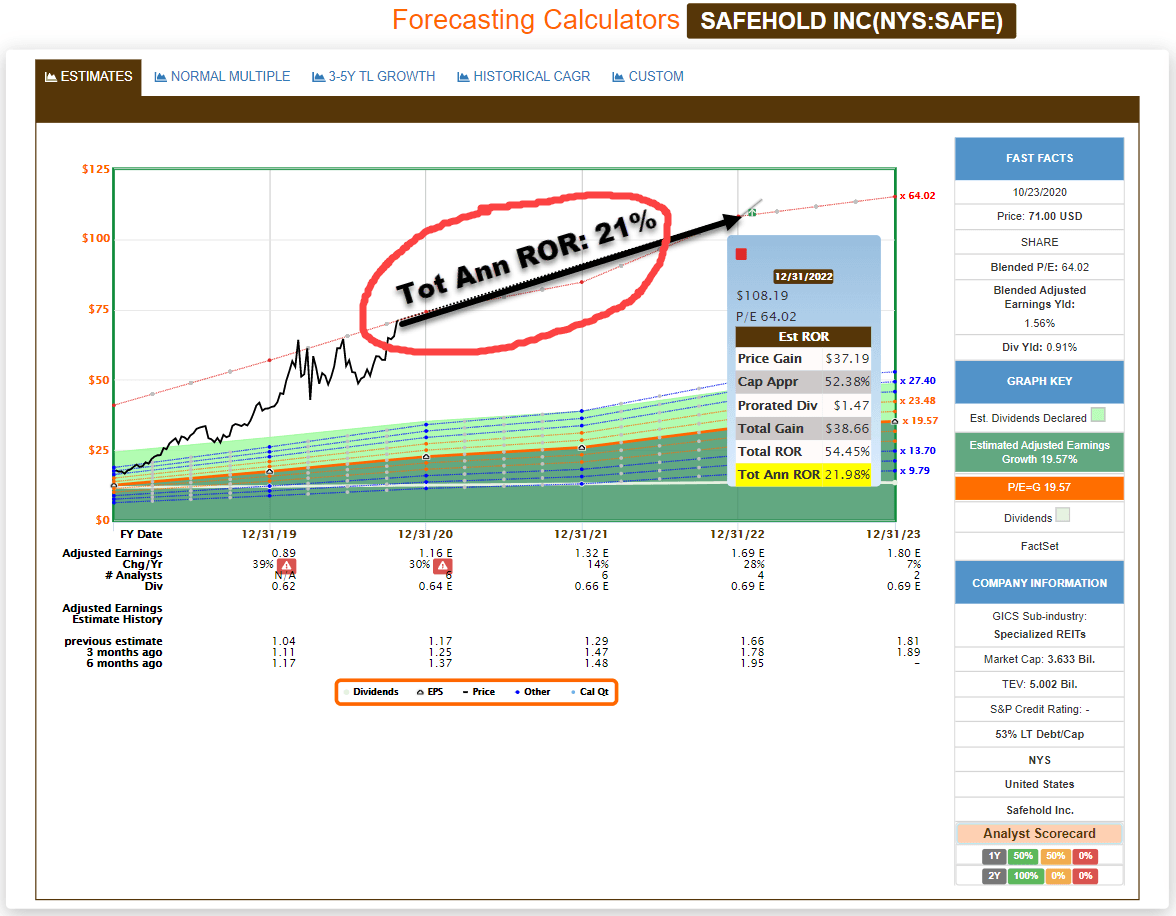The image size is (1176, 916).
Task: Click the 2Y Analyst Scorecard badge
Action: coord(994,875)
